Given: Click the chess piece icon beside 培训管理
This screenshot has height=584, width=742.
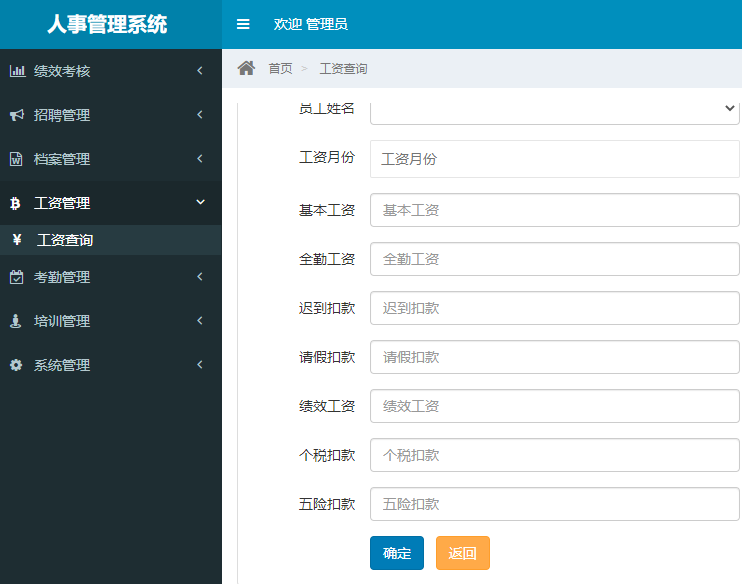Looking at the screenshot, I should pos(15,321).
